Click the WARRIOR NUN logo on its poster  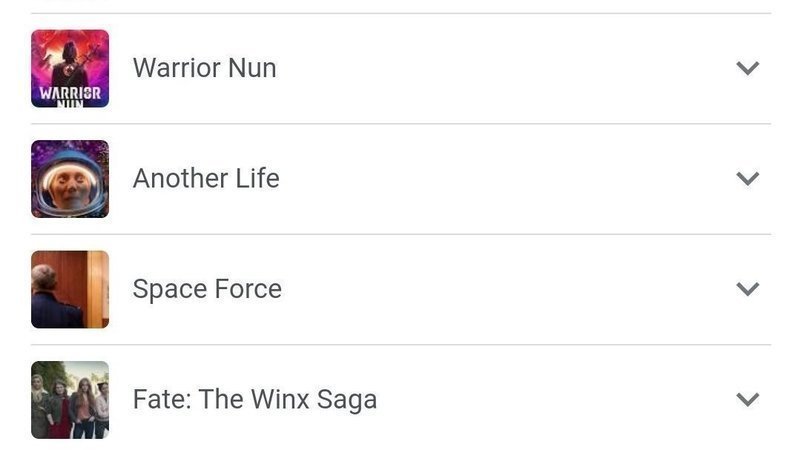[69, 97]
